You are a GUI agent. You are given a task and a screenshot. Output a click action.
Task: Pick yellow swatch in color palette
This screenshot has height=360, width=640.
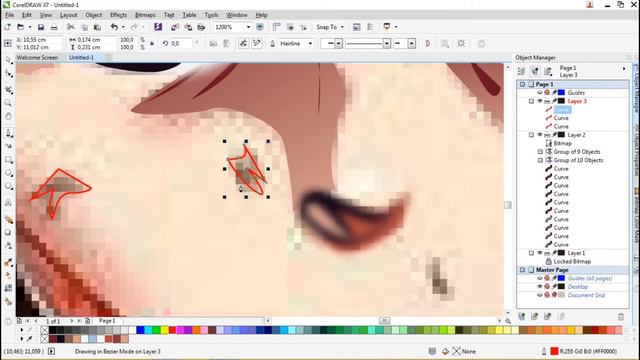tap(164, 330)
